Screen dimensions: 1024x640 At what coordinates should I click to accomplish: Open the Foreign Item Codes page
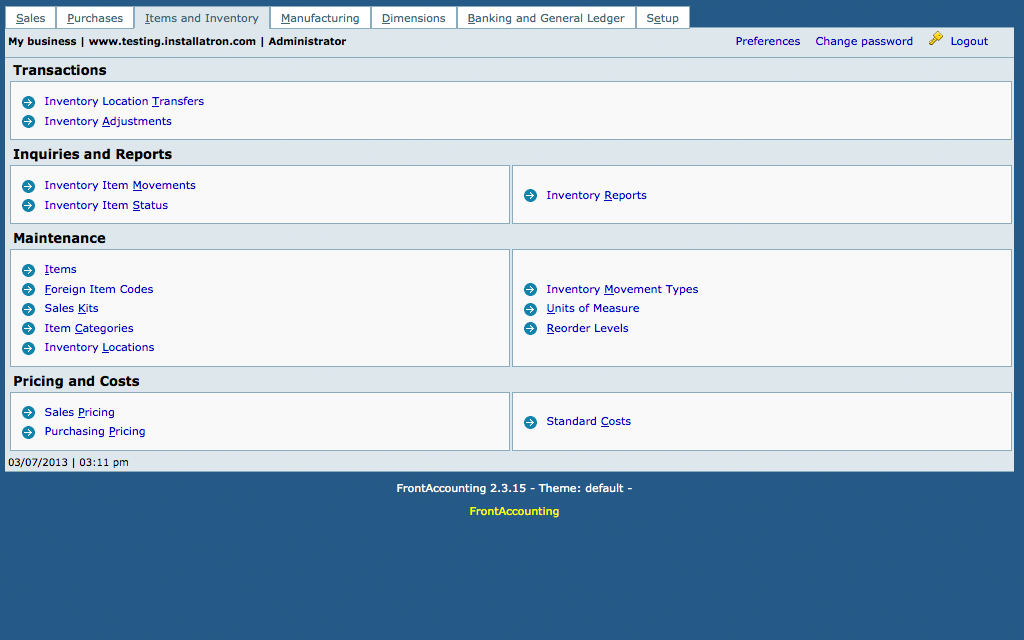(99, 289)
